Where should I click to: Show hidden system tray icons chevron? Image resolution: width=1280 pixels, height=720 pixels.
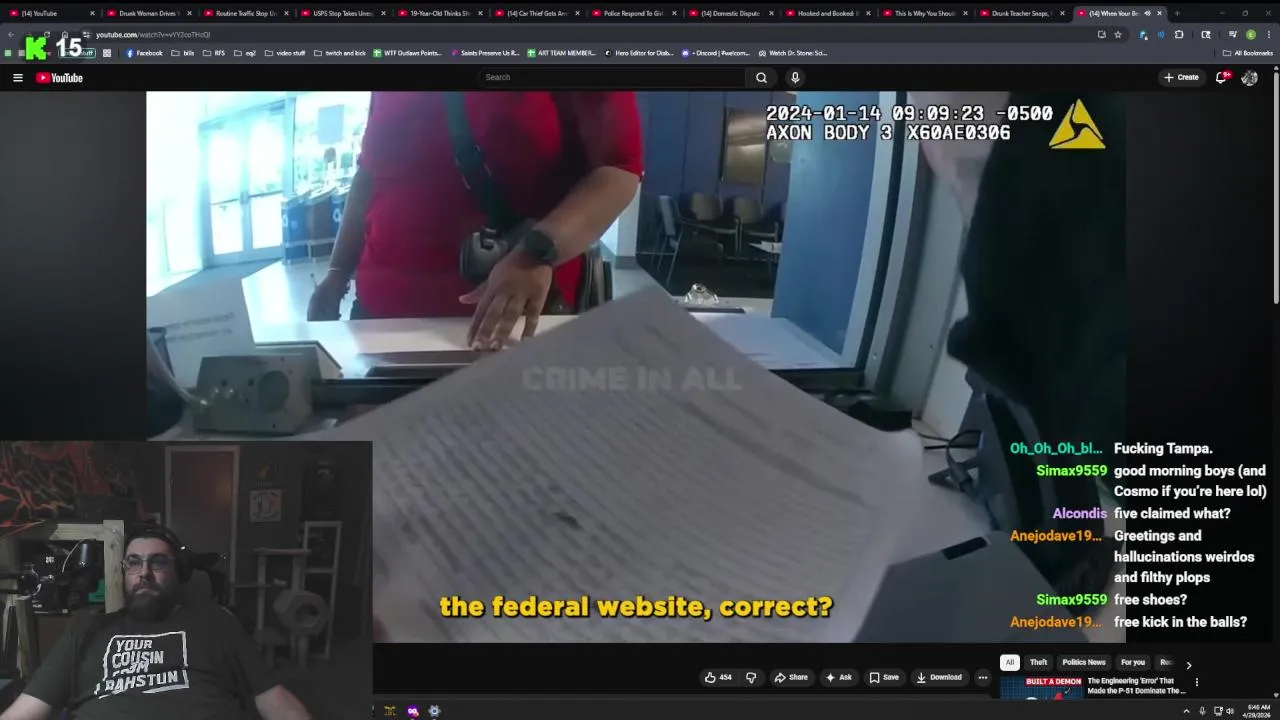coord(1186,711)
